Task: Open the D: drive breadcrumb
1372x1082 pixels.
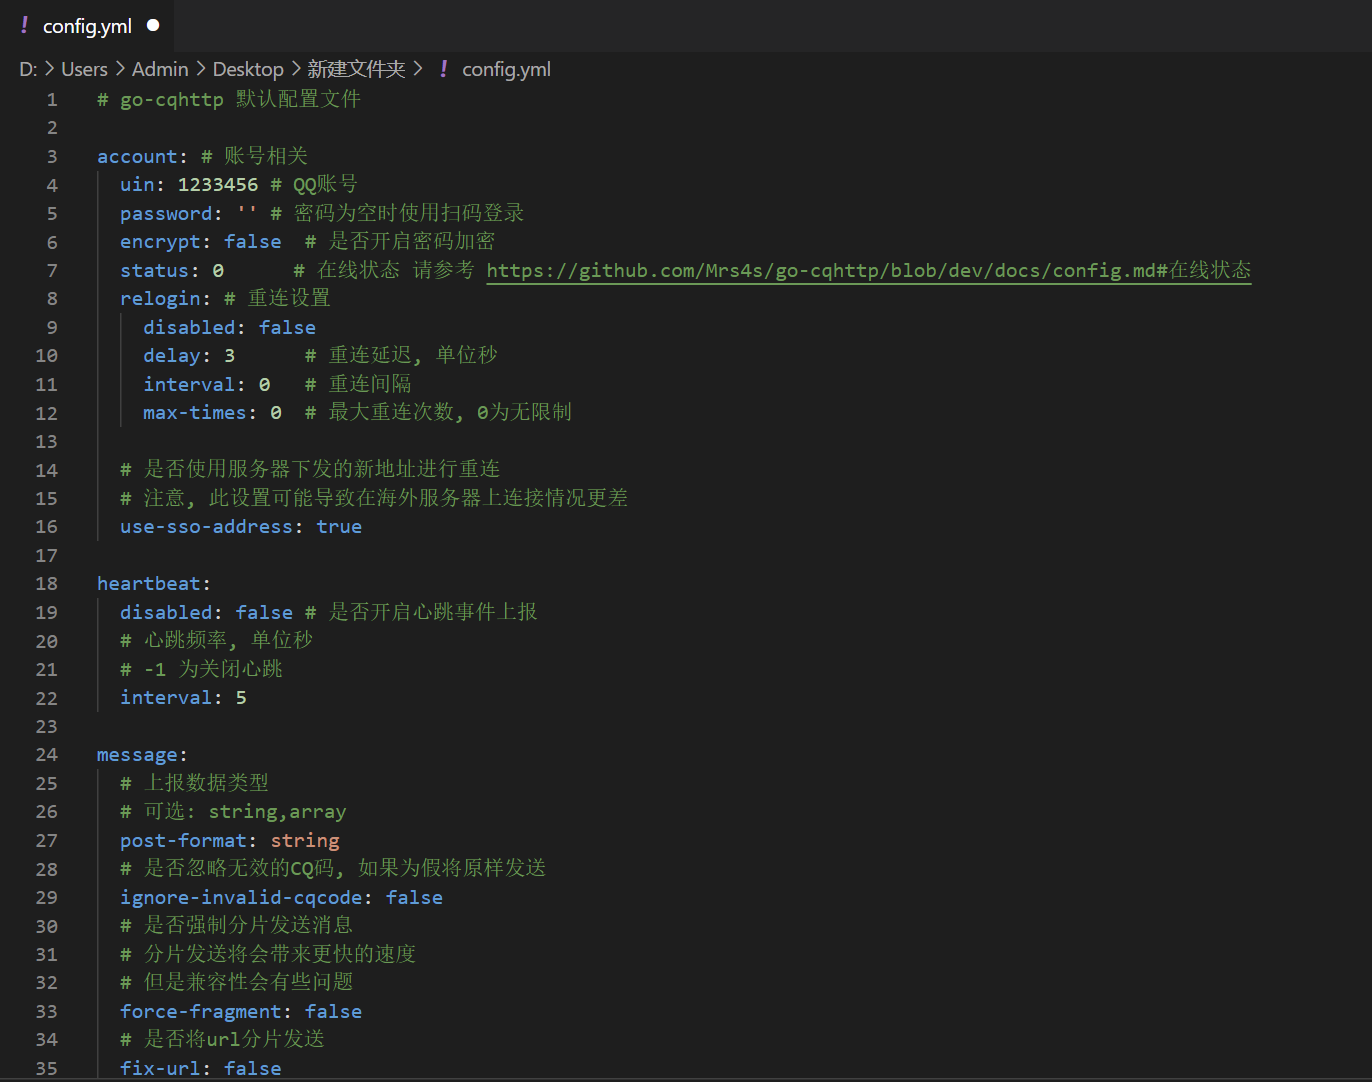Action: pyautogui.click(x=27, y=69)
